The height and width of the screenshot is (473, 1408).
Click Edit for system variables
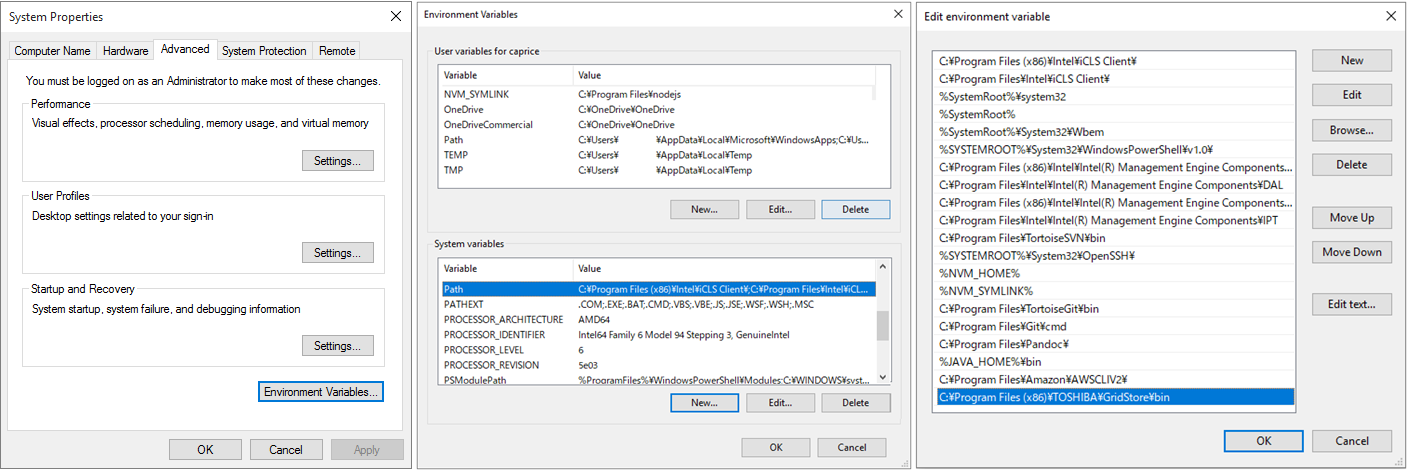click(780, 403)
